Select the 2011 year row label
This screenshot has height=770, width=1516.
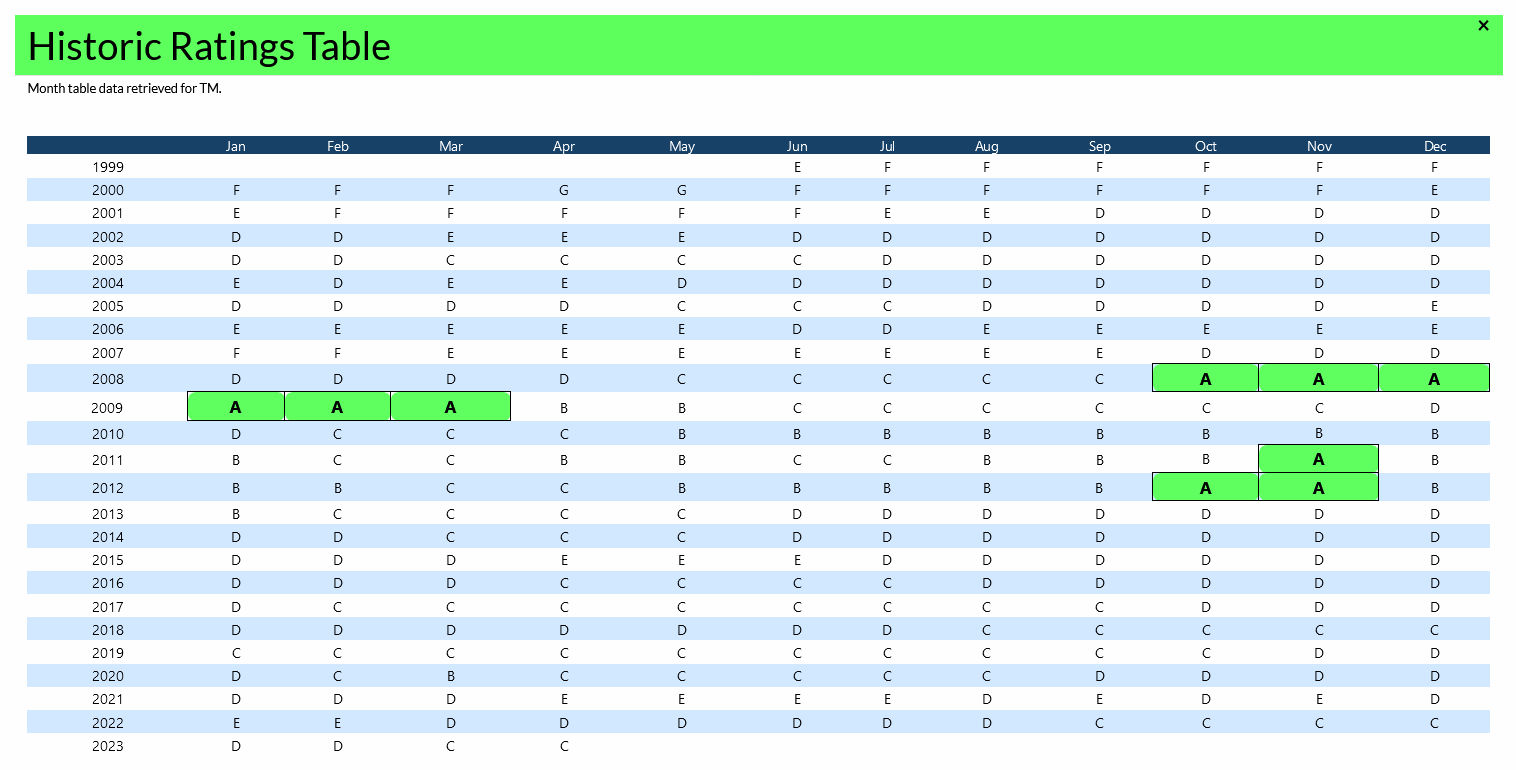click(x=108, y=461)
